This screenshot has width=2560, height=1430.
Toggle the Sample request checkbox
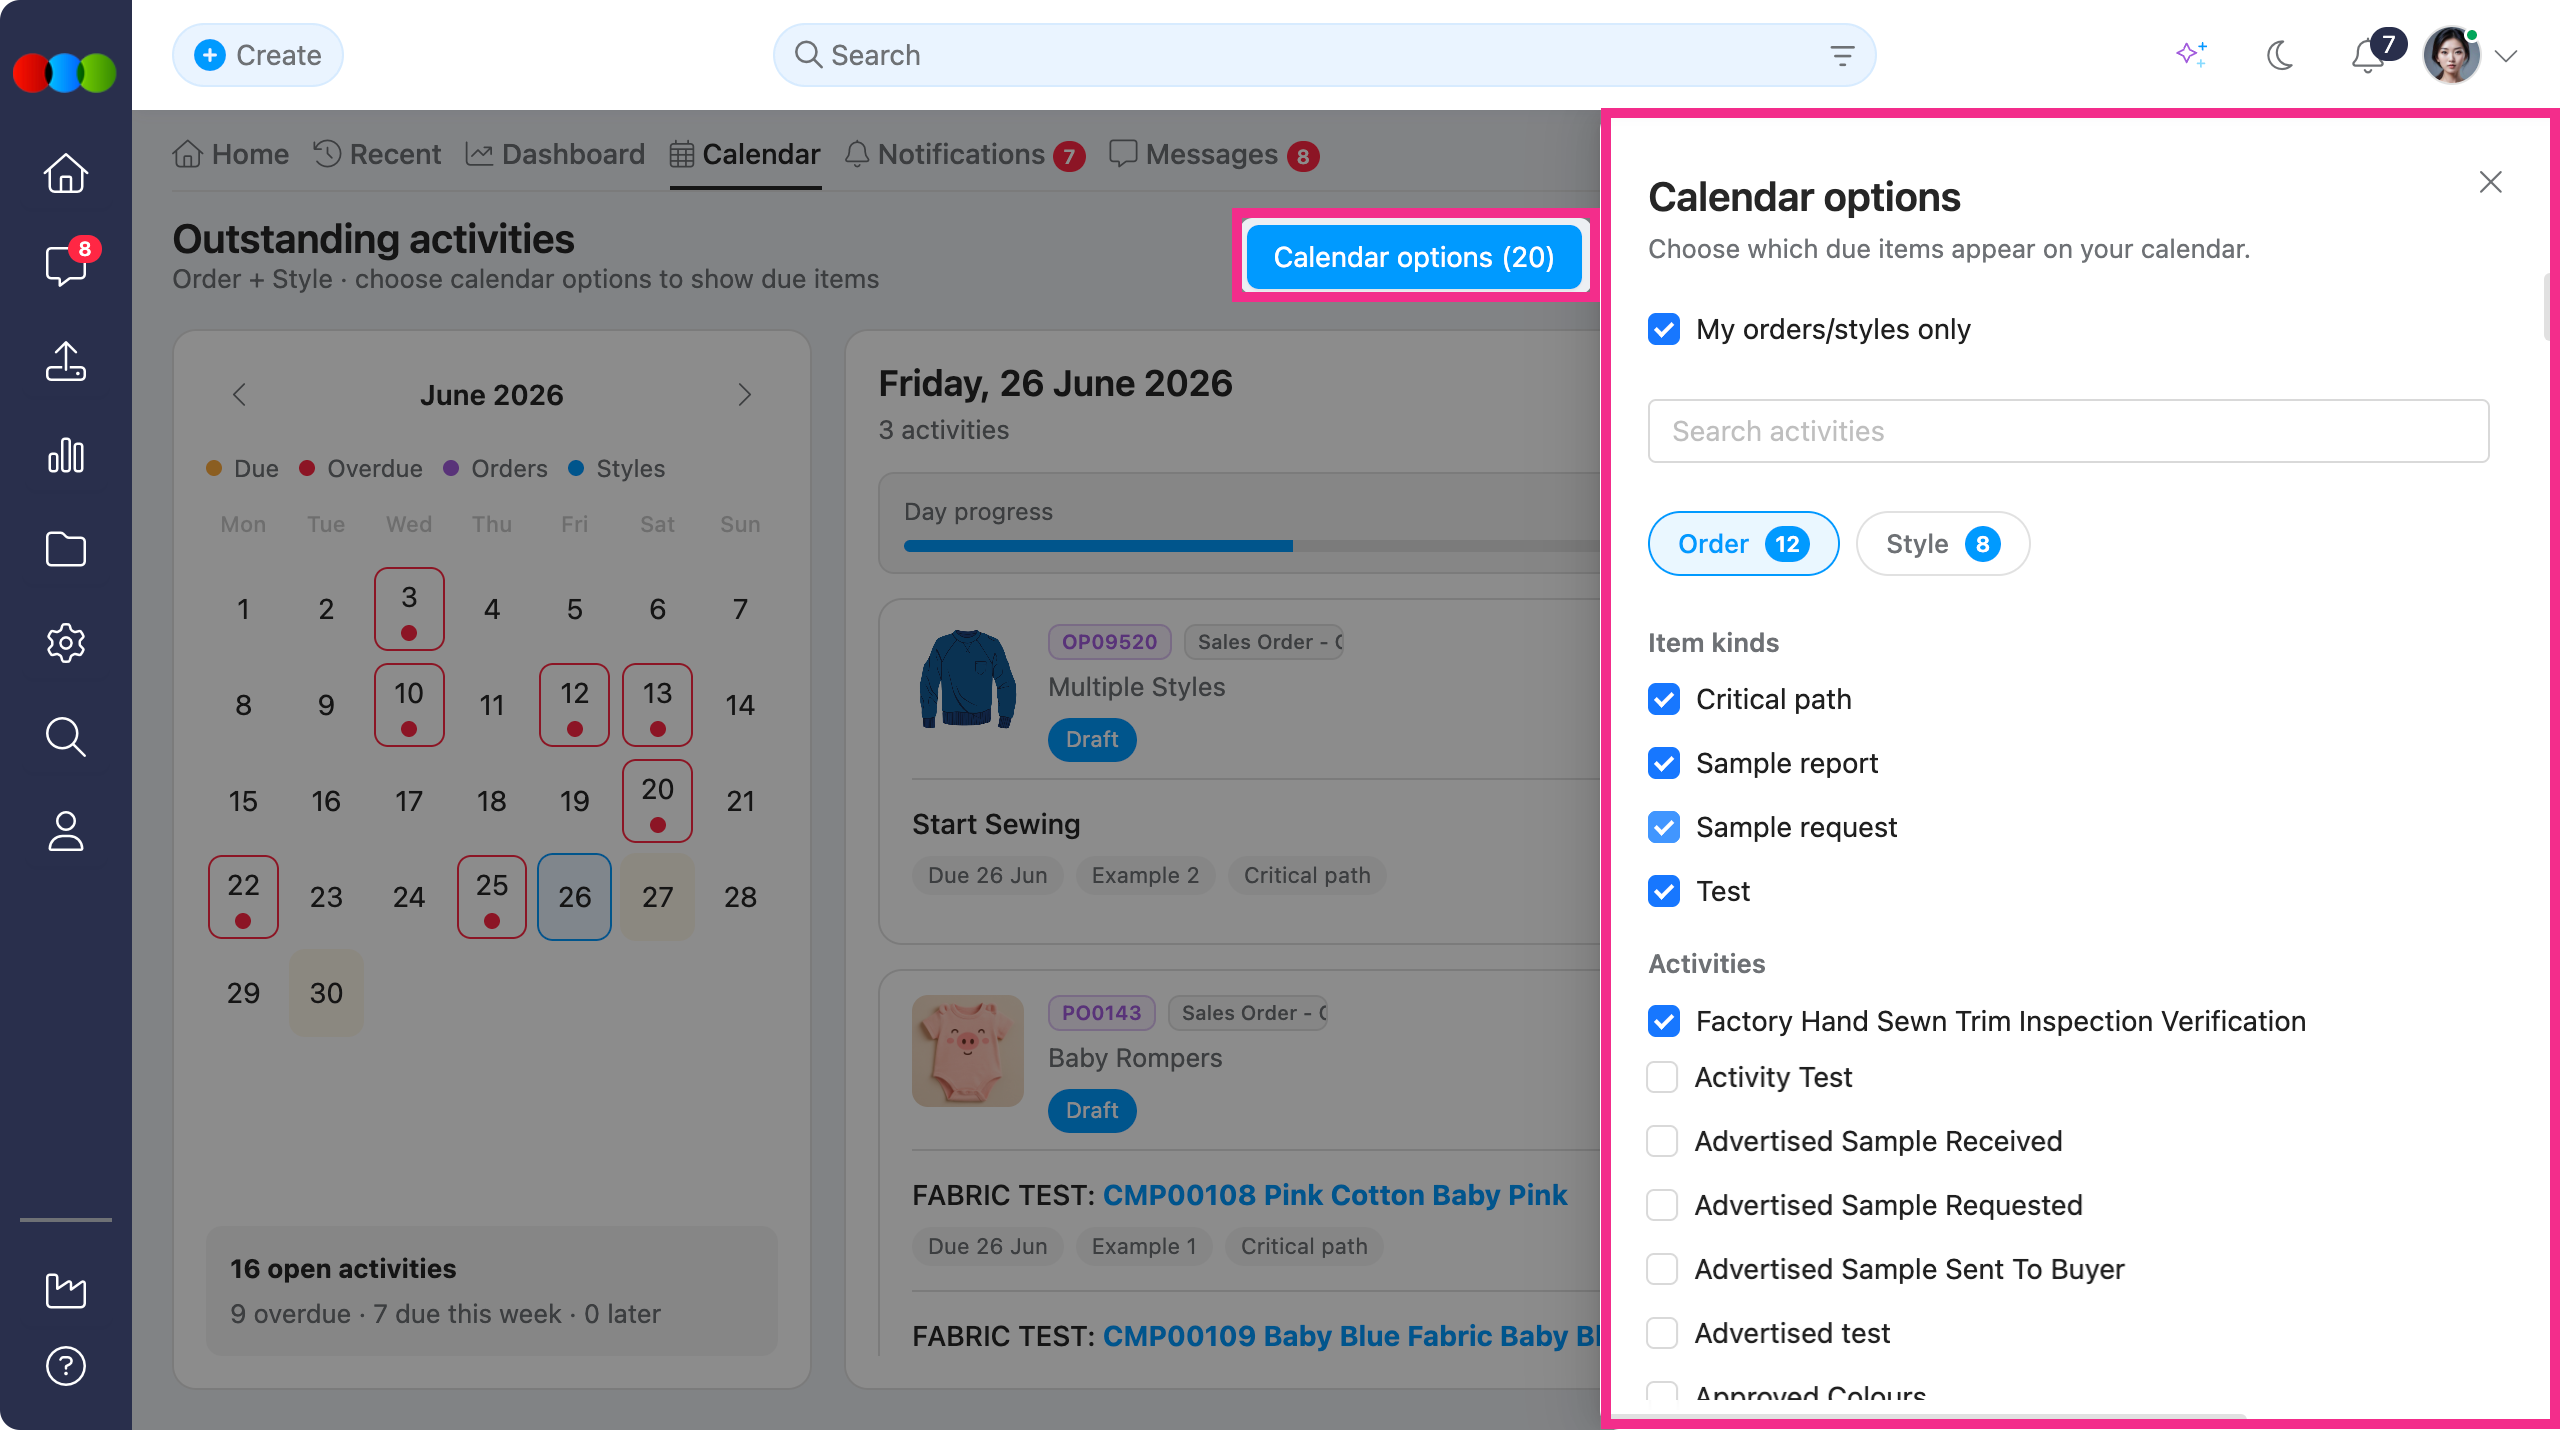pos(1664,827)
